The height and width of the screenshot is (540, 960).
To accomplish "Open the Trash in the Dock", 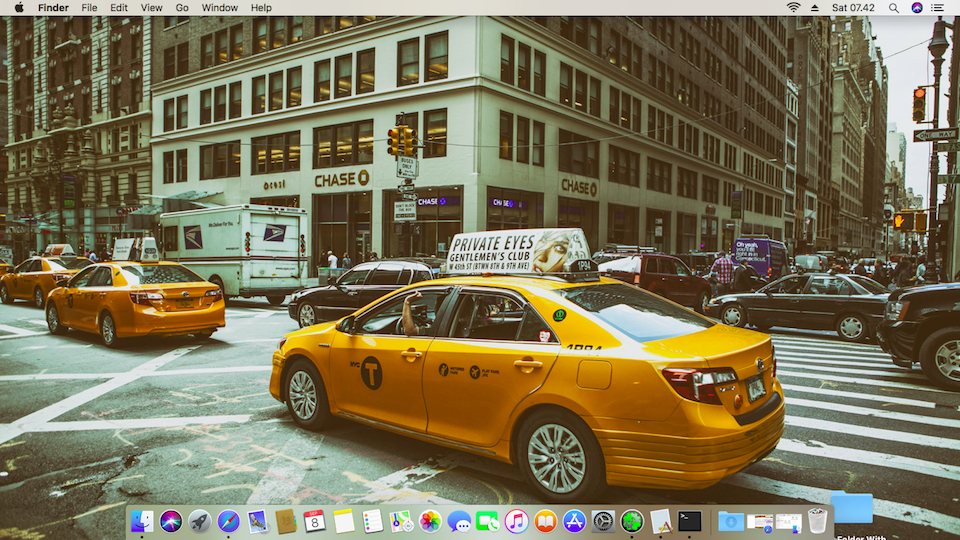I will click(x=818, y=521).
